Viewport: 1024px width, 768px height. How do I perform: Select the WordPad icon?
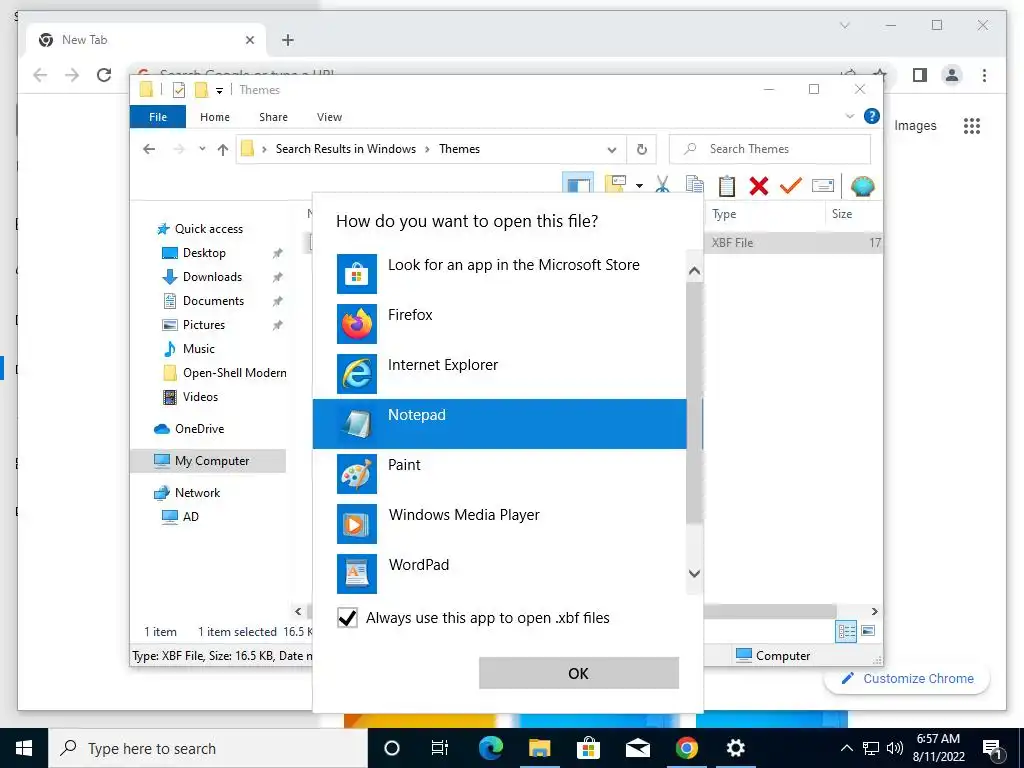(357, 573)
